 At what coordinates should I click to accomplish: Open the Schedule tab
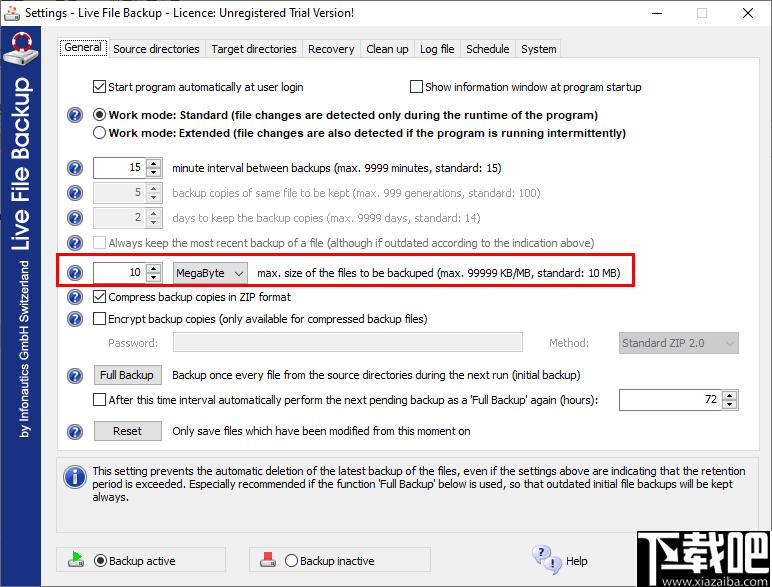click(487, 49)
